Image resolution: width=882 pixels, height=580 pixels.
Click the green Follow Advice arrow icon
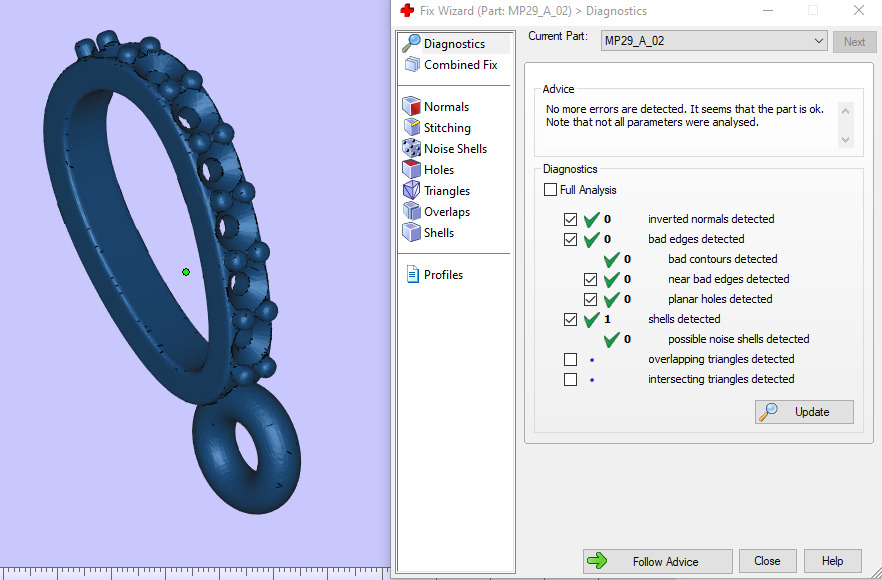pos(597,561)
